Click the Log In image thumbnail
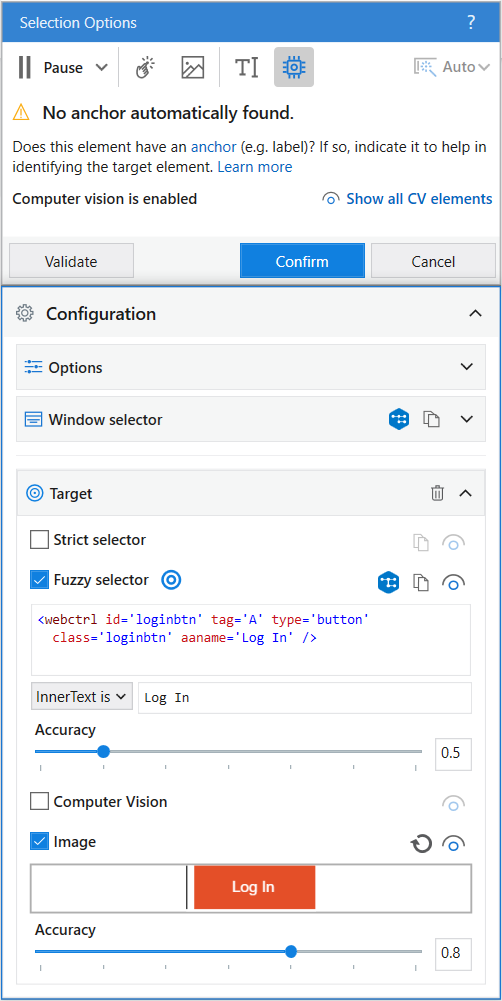502x1001 pixels. [x=251, y=888]
